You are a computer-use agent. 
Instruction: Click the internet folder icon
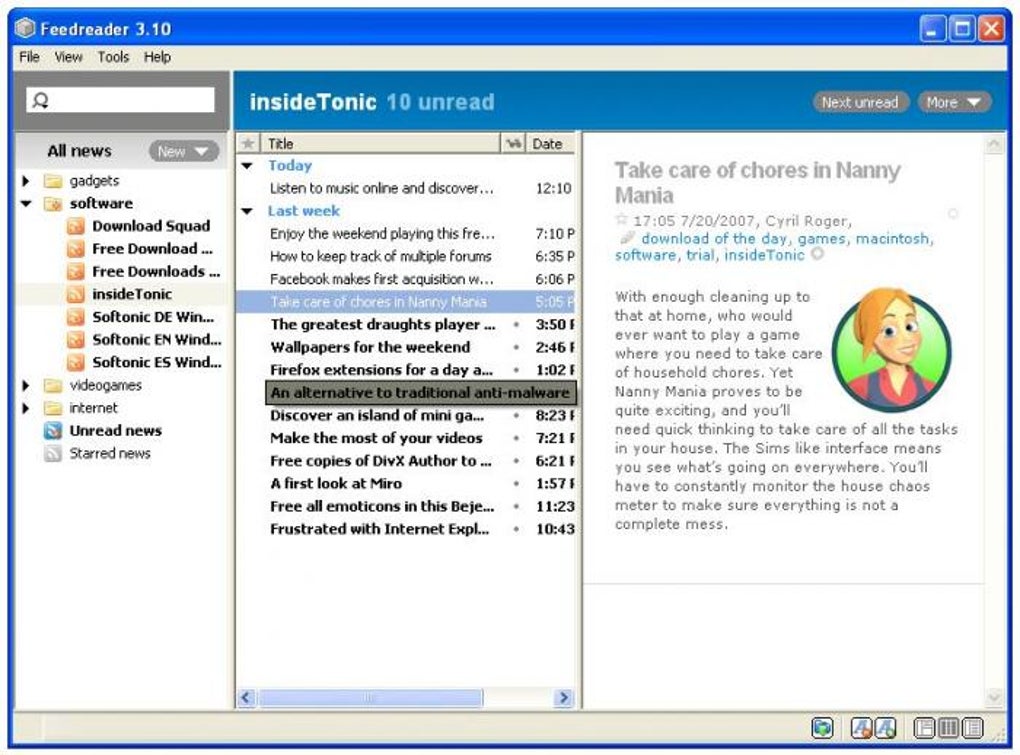[53, 408]
